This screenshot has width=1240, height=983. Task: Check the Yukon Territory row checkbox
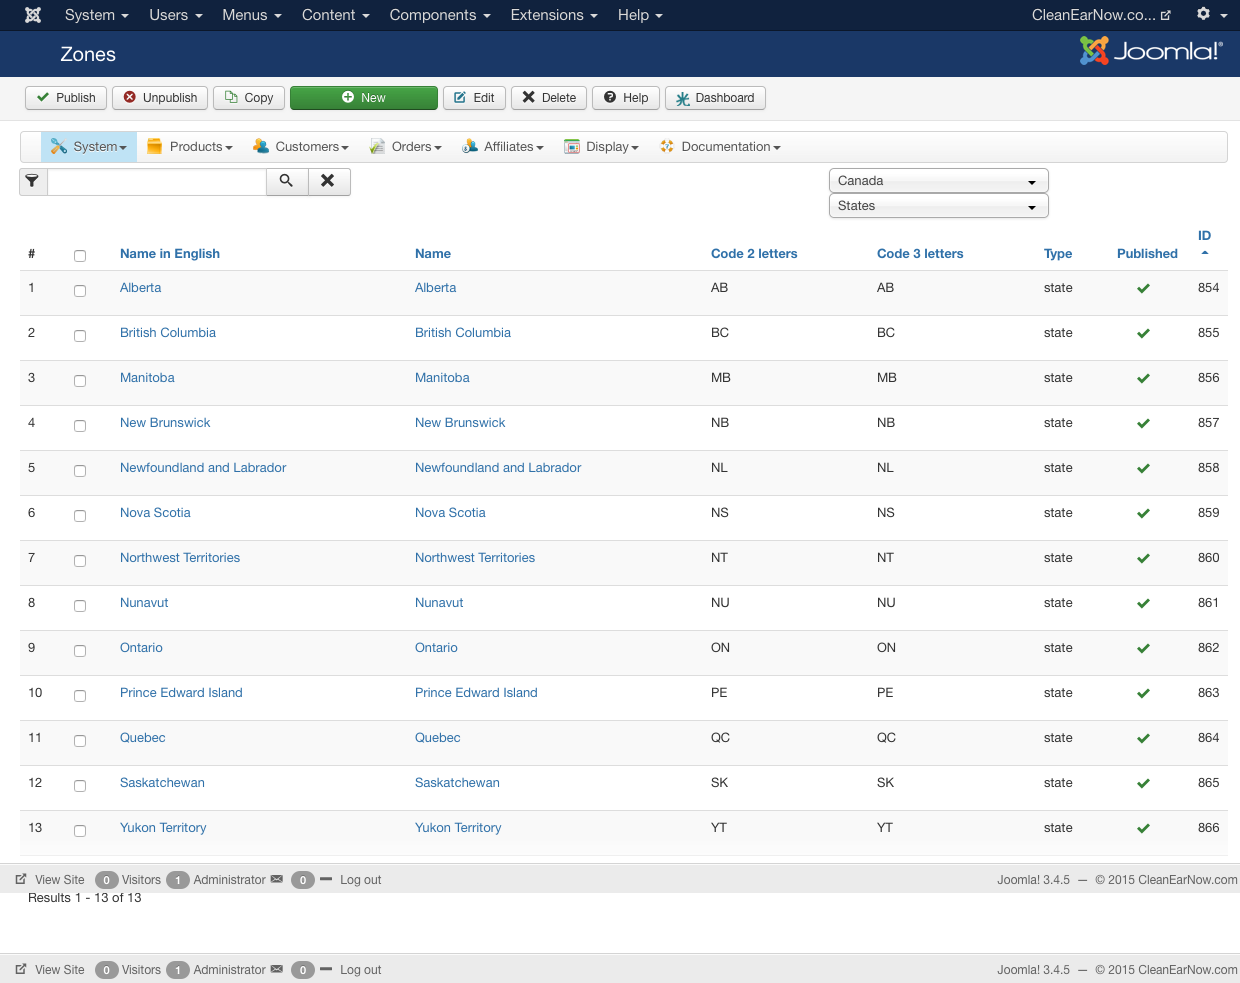(x=80, y=831)
